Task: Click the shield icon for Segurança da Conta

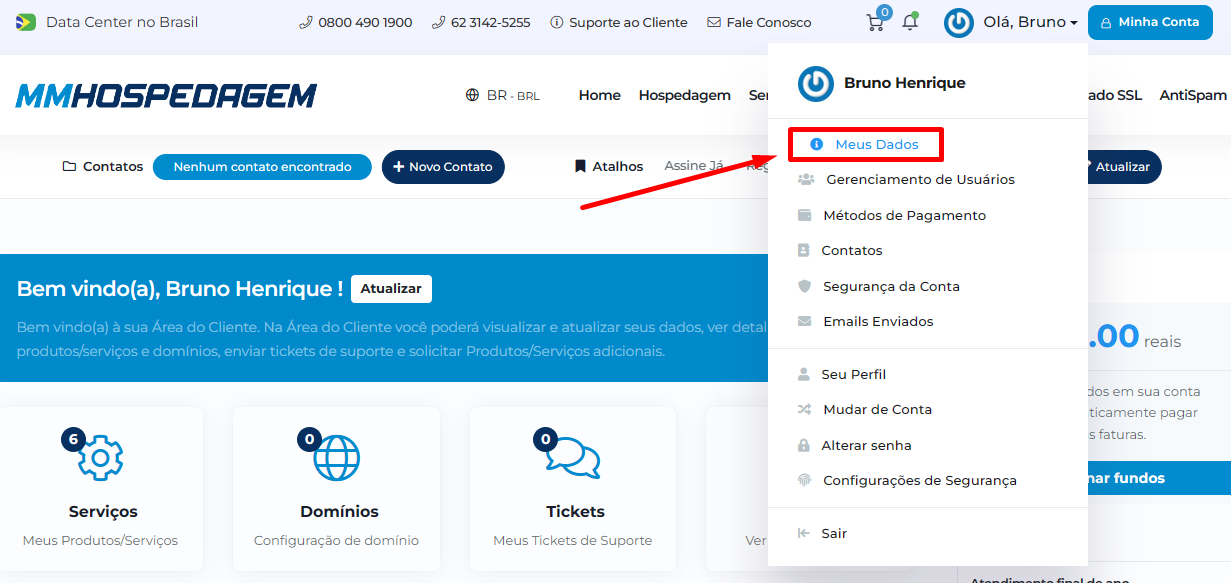Action: [804, 286]
